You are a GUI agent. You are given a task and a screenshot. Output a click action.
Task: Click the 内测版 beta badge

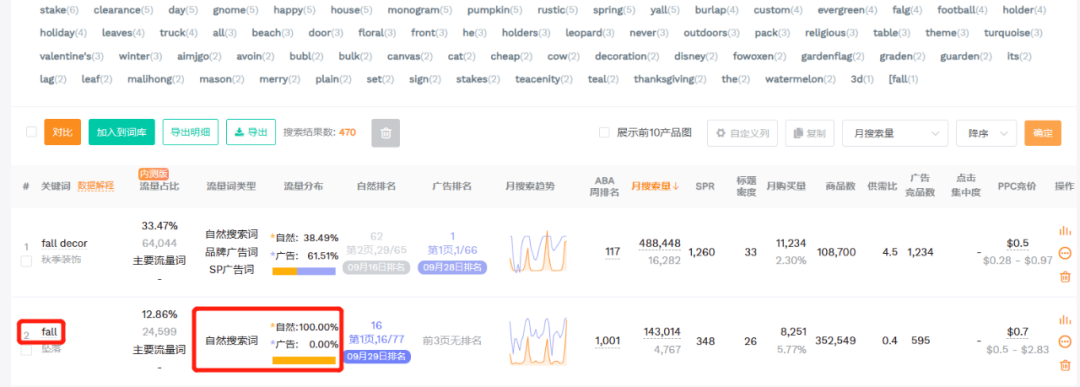point(154,174)
